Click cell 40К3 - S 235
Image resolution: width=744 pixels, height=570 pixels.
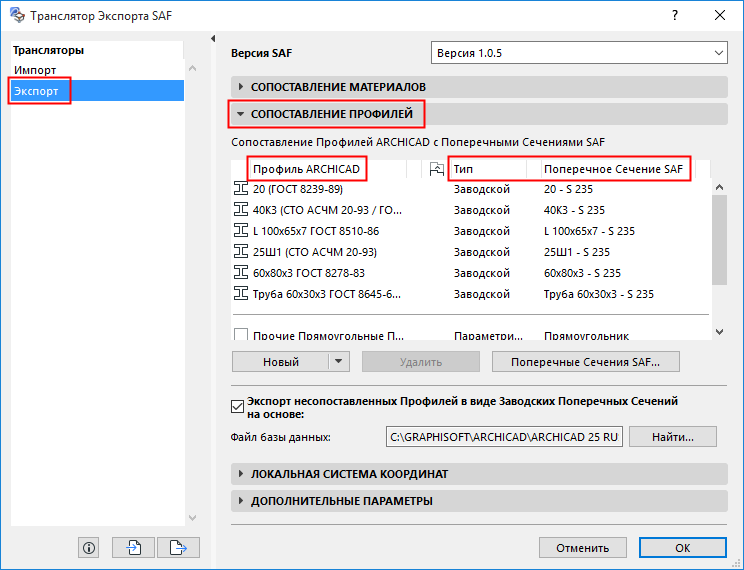point(574,210)
